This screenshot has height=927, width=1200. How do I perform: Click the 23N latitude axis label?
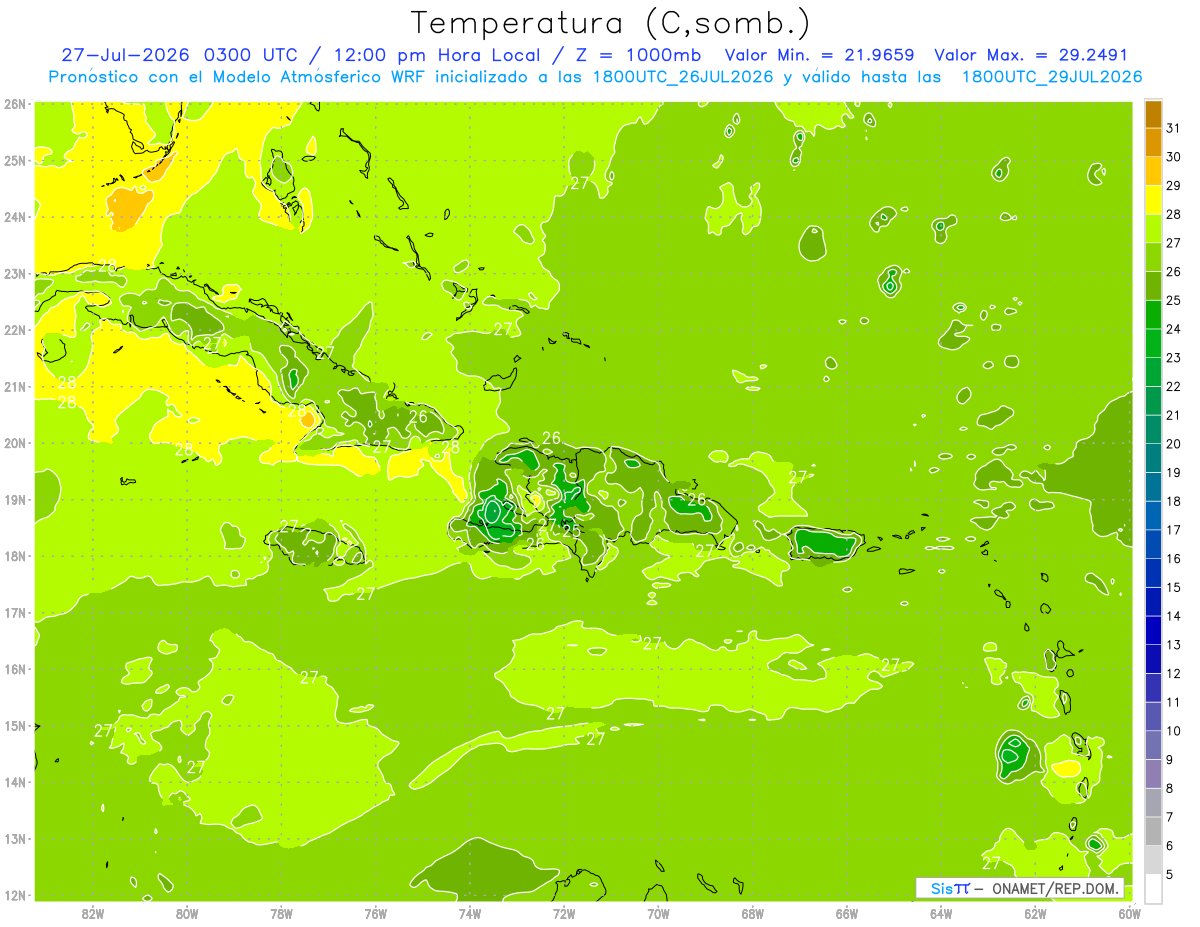(x=14, y=274)
